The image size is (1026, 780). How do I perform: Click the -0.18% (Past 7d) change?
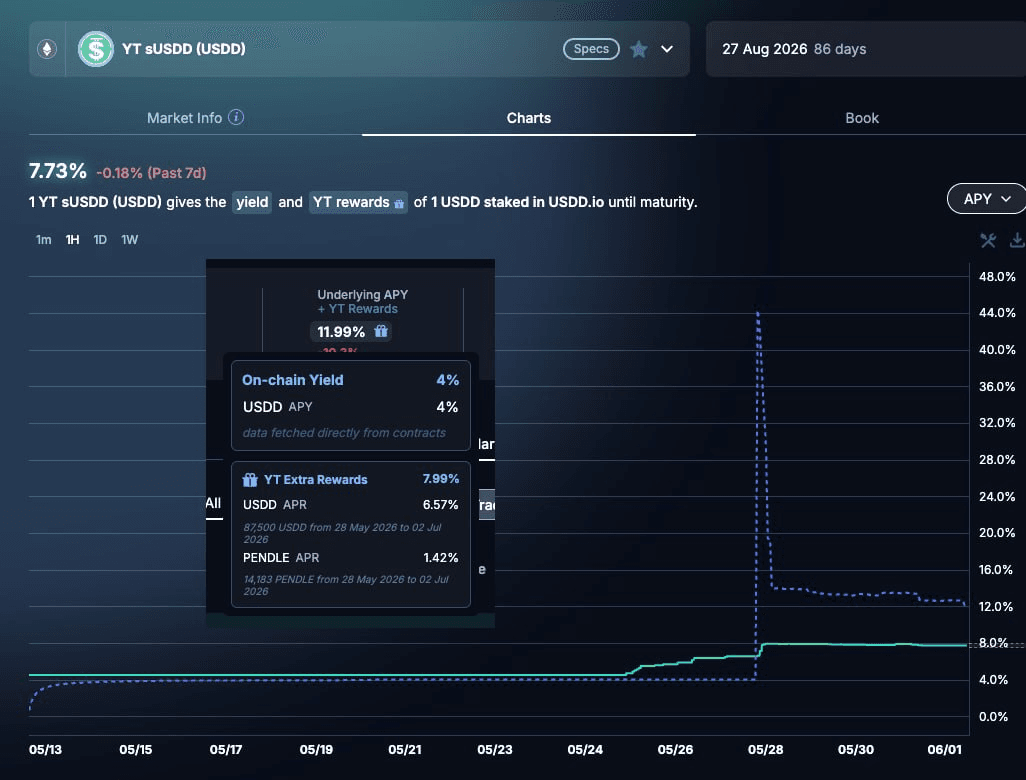coord(151,173)
